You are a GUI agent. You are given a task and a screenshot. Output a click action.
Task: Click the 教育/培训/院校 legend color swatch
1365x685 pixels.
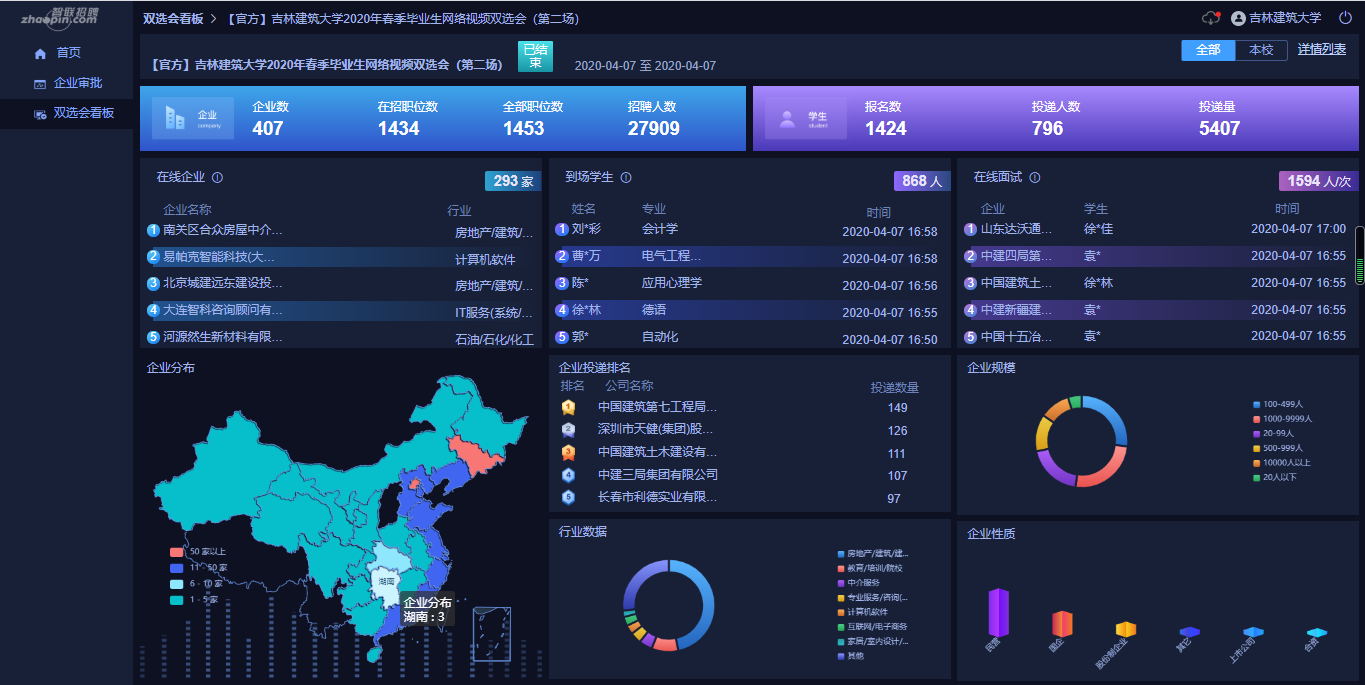pyautogui.click(x=841, y=568)
